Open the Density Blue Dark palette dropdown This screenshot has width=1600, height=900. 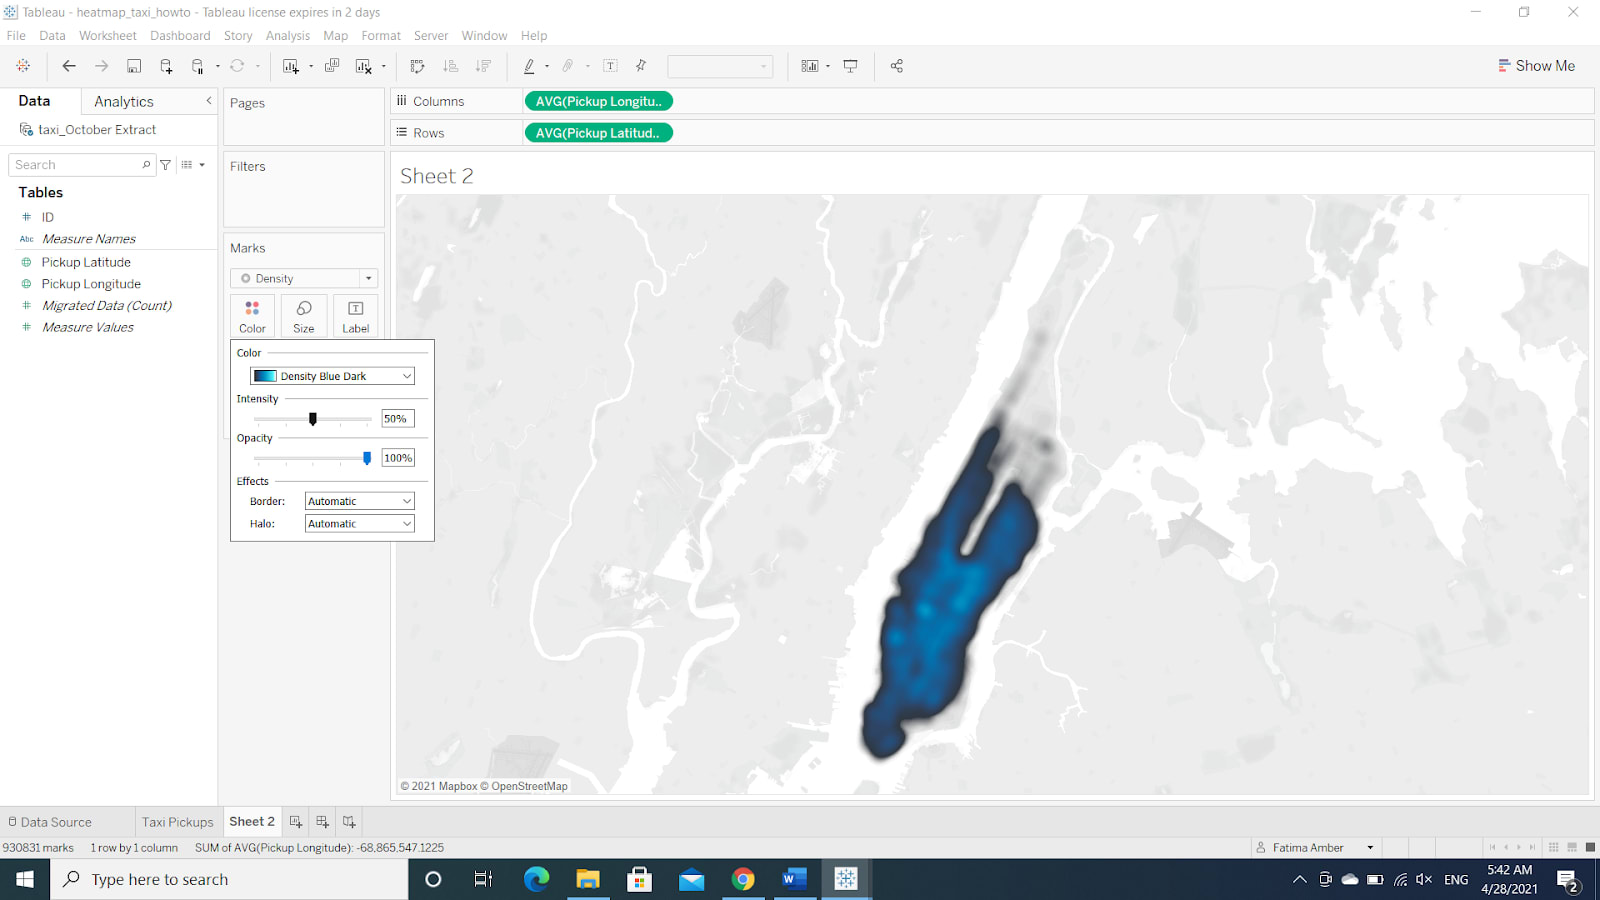pyautogui.click(x=404, y=375)
